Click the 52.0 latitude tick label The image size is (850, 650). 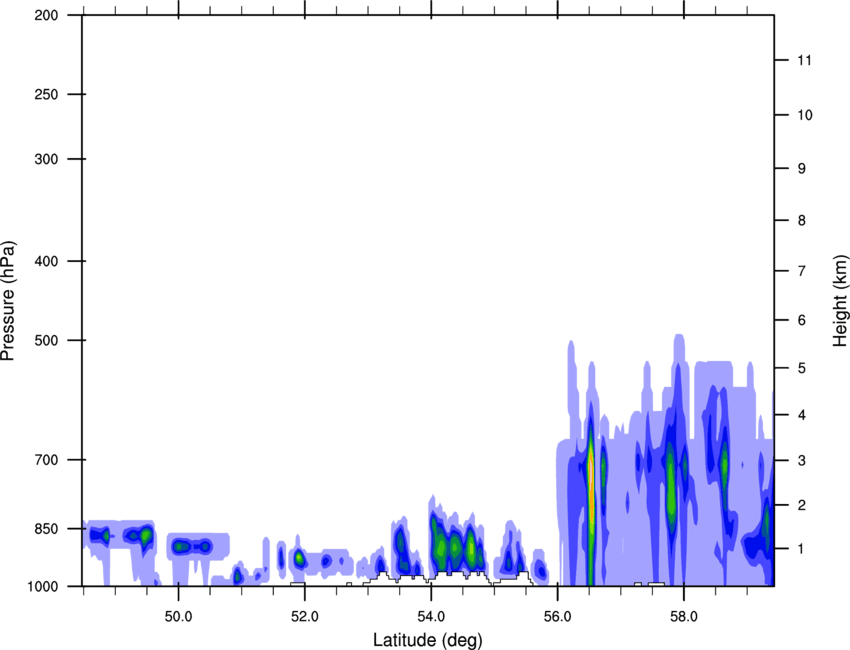click(x=305, y=616)
